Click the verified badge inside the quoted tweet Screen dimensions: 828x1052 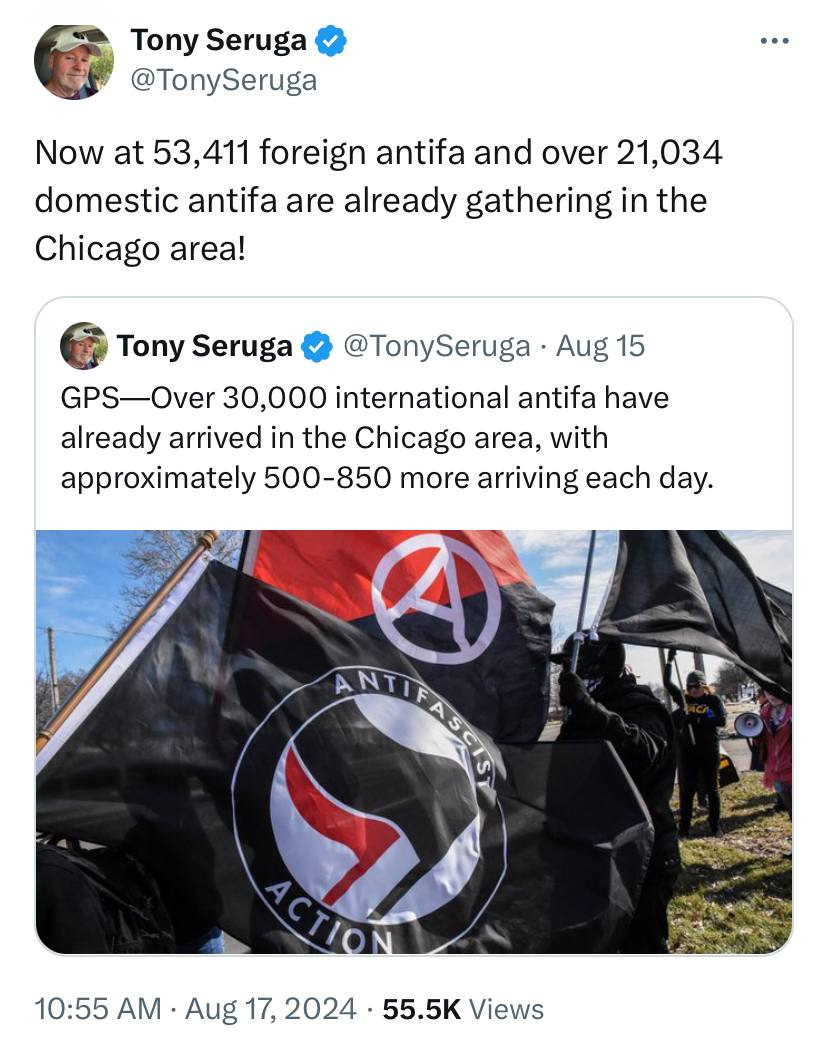tap(317, 346)
